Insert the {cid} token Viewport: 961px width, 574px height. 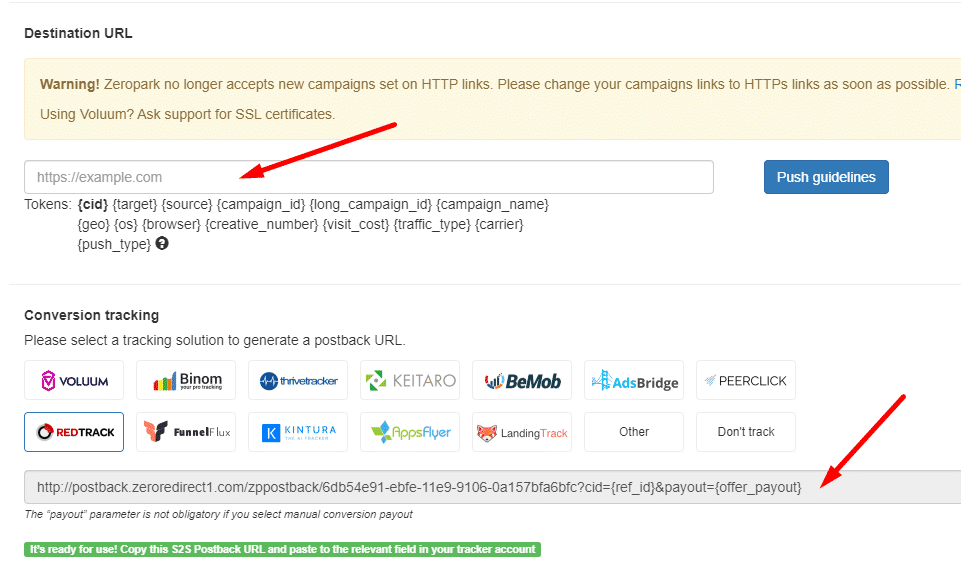point(92,204)
